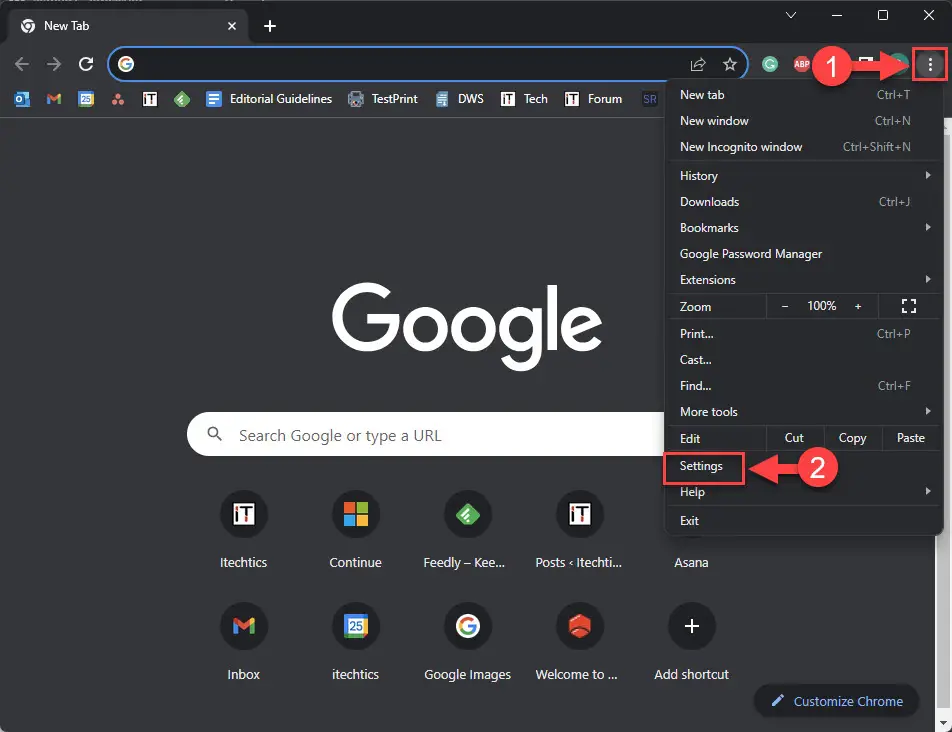Screen dimensions: 952x732
Task: Open the Google Calendar bookmark icon
Action: point(86,98)
